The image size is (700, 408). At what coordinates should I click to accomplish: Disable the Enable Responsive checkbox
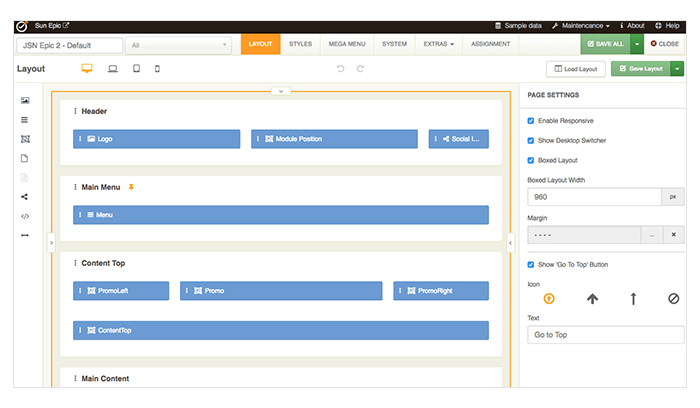[x=531, y=121]
